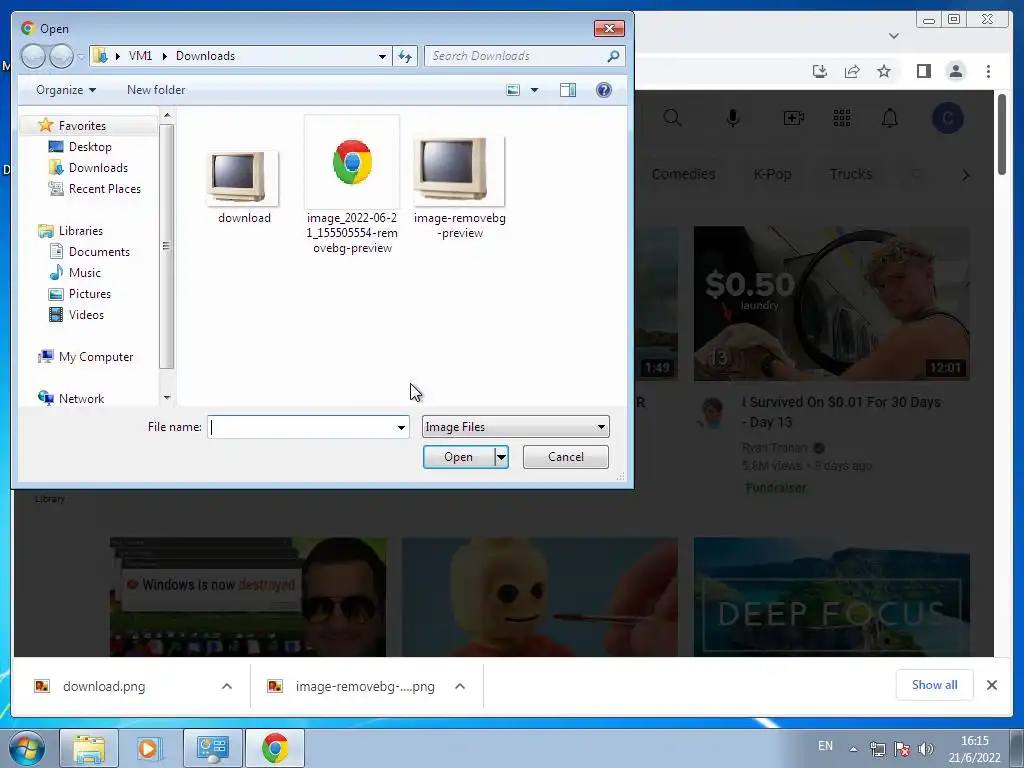Focus the Search Downloads field

524,56
